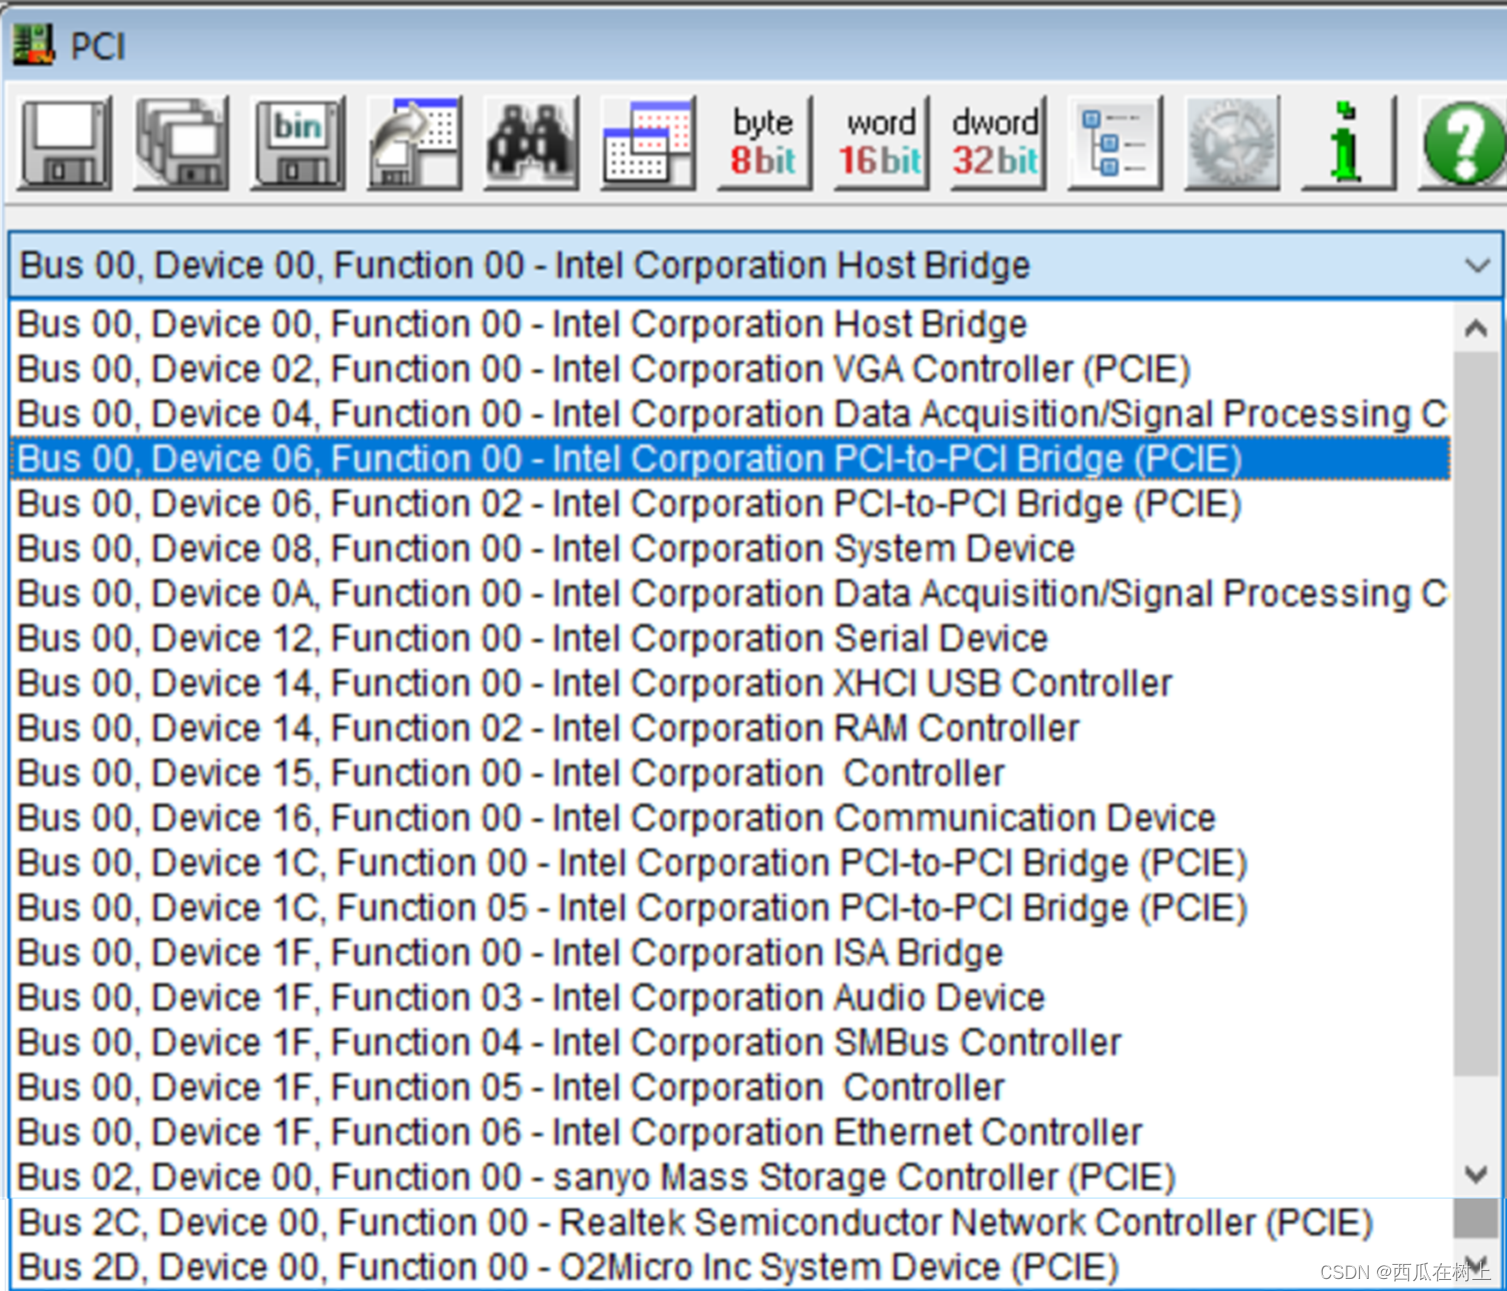The width and height of the screenshot is (1507, 1291).
Task: Select Device 15 Function 00 Controller entry
Action: (730, 773)
